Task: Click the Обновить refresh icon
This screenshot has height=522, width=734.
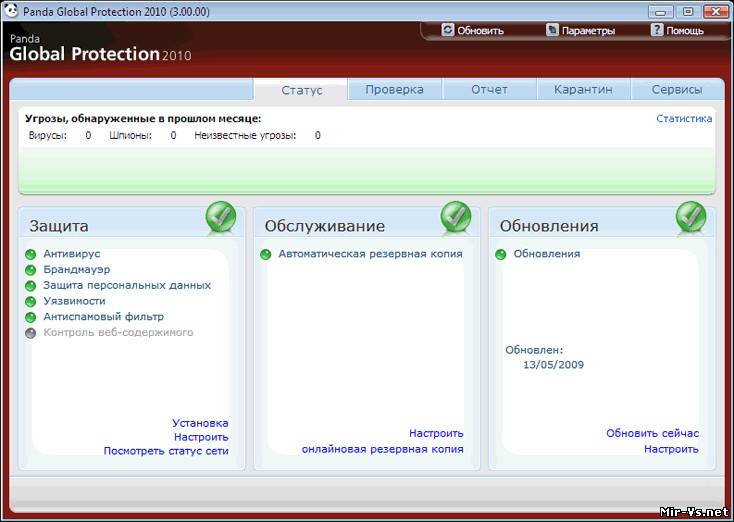Action: click(448, 30)
